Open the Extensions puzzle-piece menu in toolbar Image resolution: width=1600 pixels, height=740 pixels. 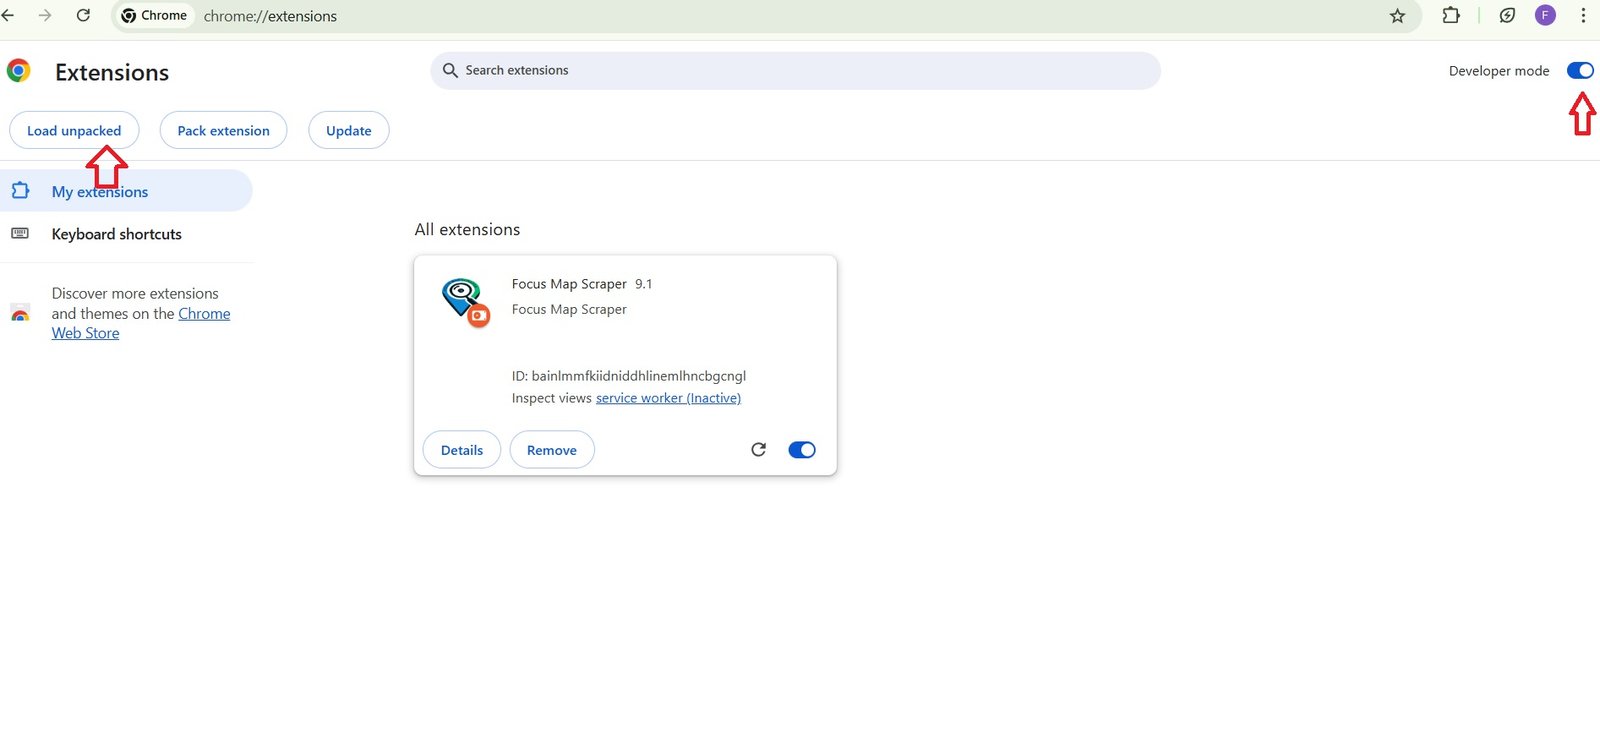coord(1451,15)
